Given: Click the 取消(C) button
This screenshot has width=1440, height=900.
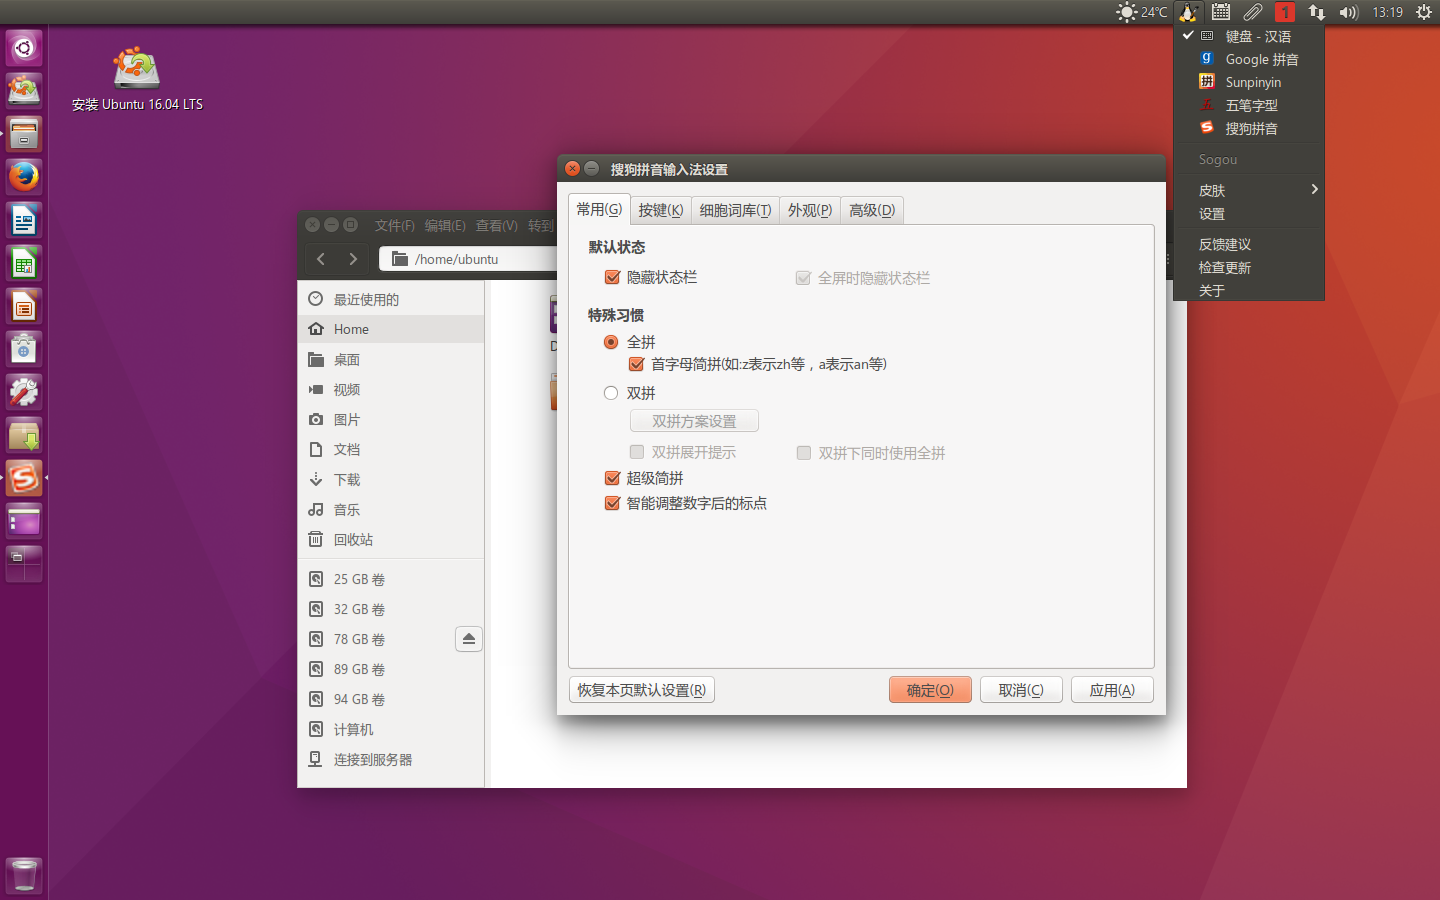Looking at the screenshot, I should click(x=1021, y=690).
